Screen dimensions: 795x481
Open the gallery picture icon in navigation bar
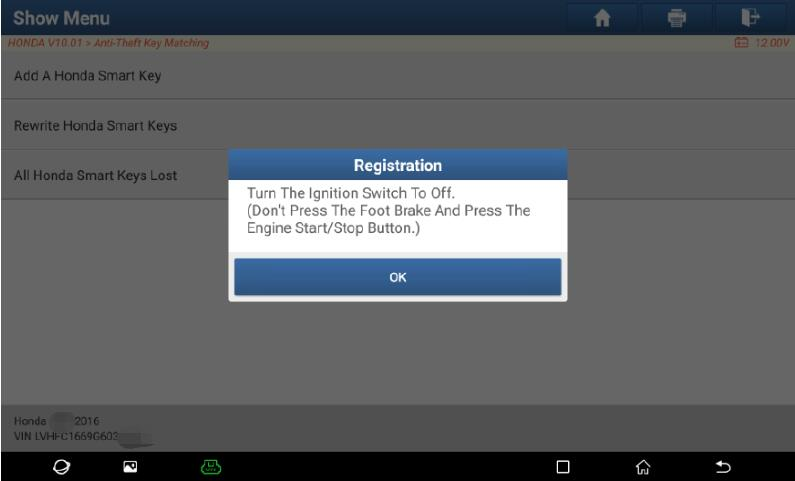pyautogui.click(x=130, y=467)
